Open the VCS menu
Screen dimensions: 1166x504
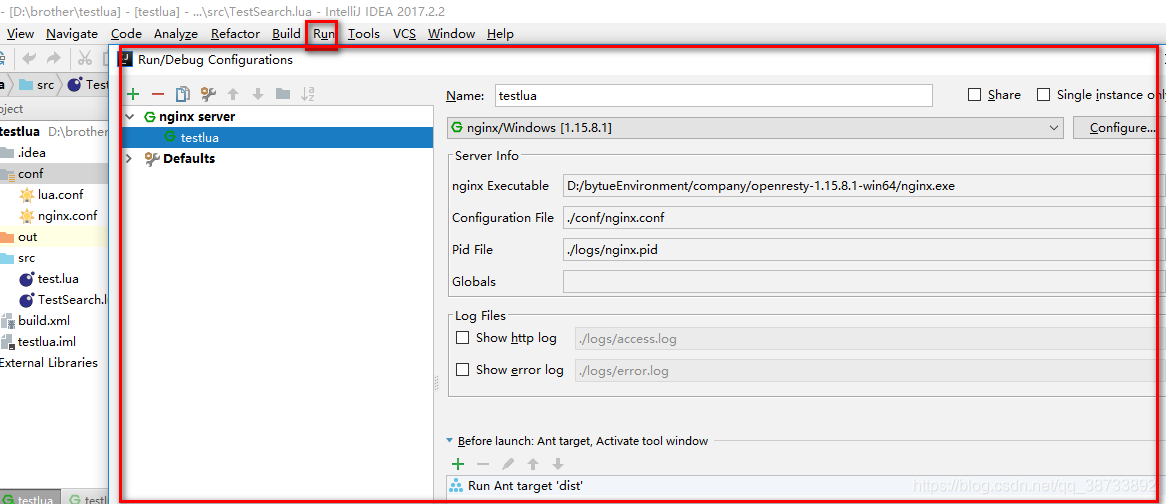click(405, 33)
